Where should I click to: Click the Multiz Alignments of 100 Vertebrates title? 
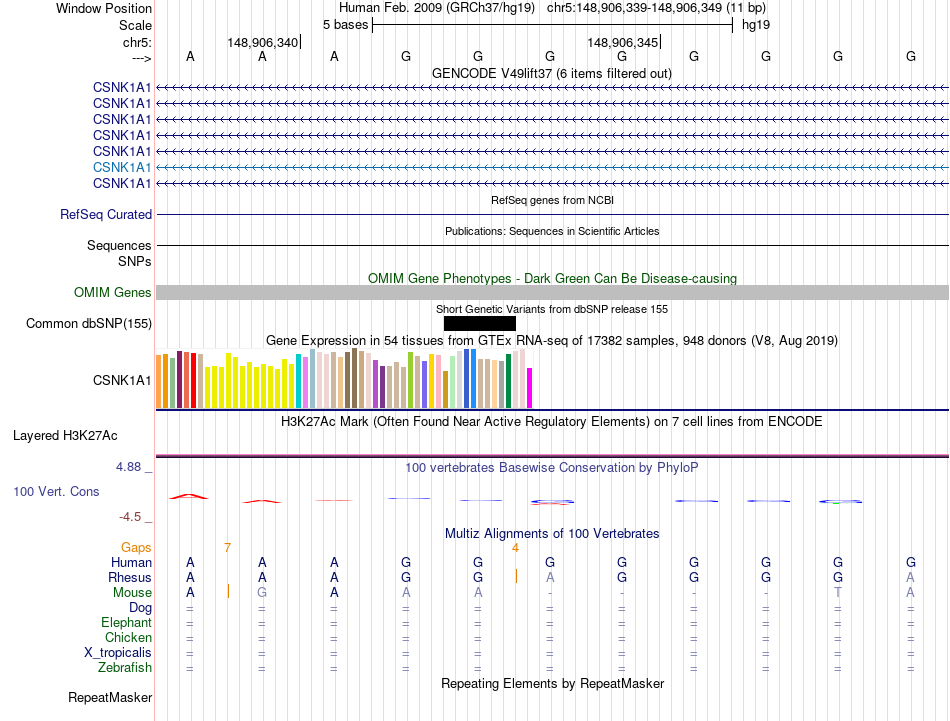click(x=552, y=533)
